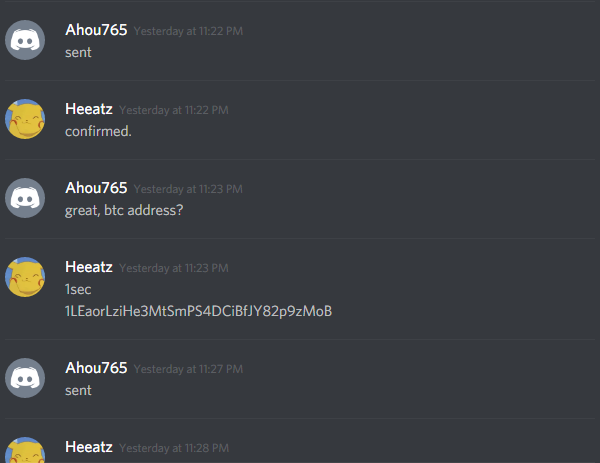Click the first 'sent' message from Ahou765
This screenshot has width=600, height=463.
click(78, 53)
